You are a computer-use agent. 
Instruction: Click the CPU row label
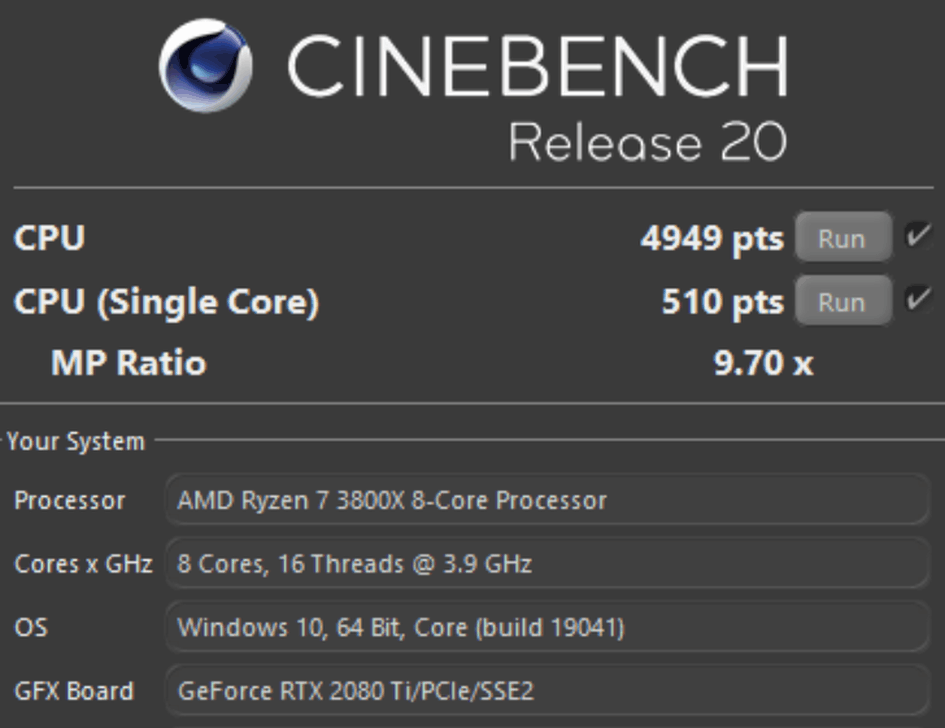tap(49, 237)
